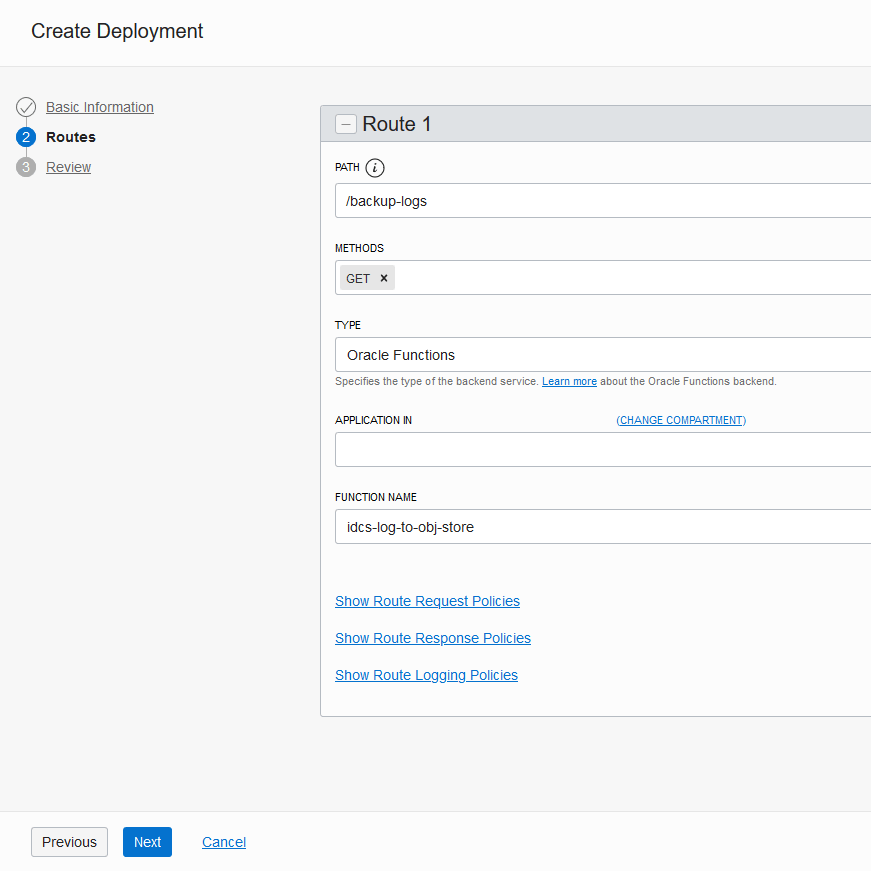The image size is (871, 871).
Task: Focus the PATH field with /backup-logs
Action: pos(600,201)
